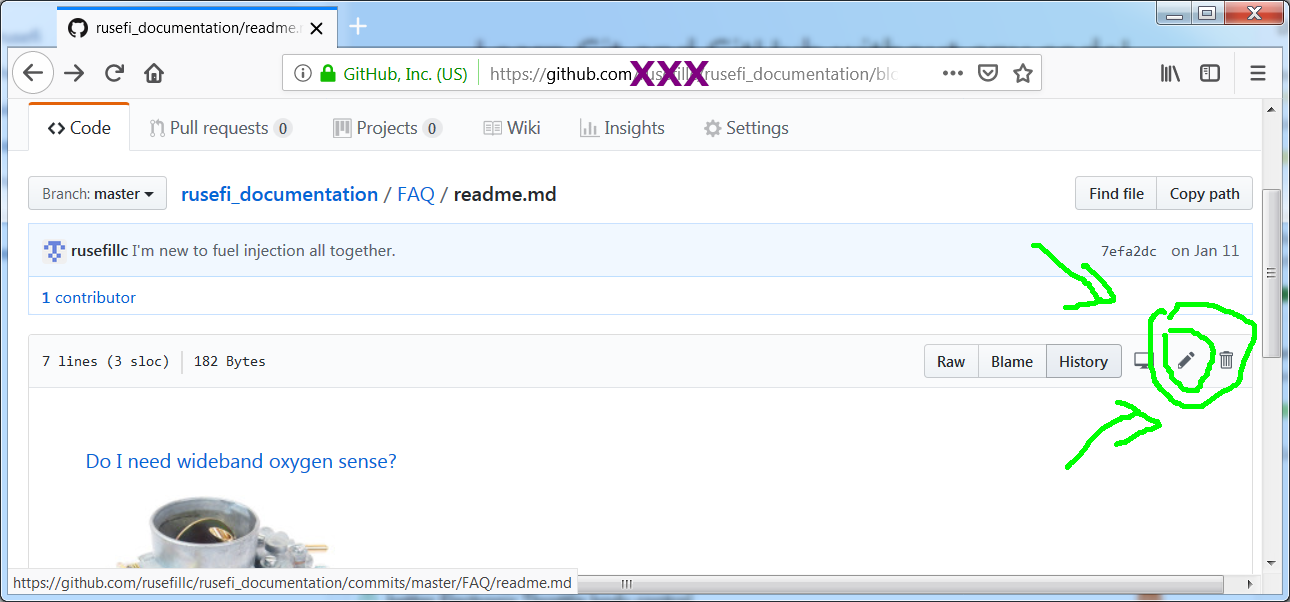
Task: Bookmark this page with star icon
Action: pyautogui.click(x=1022, y=73)
